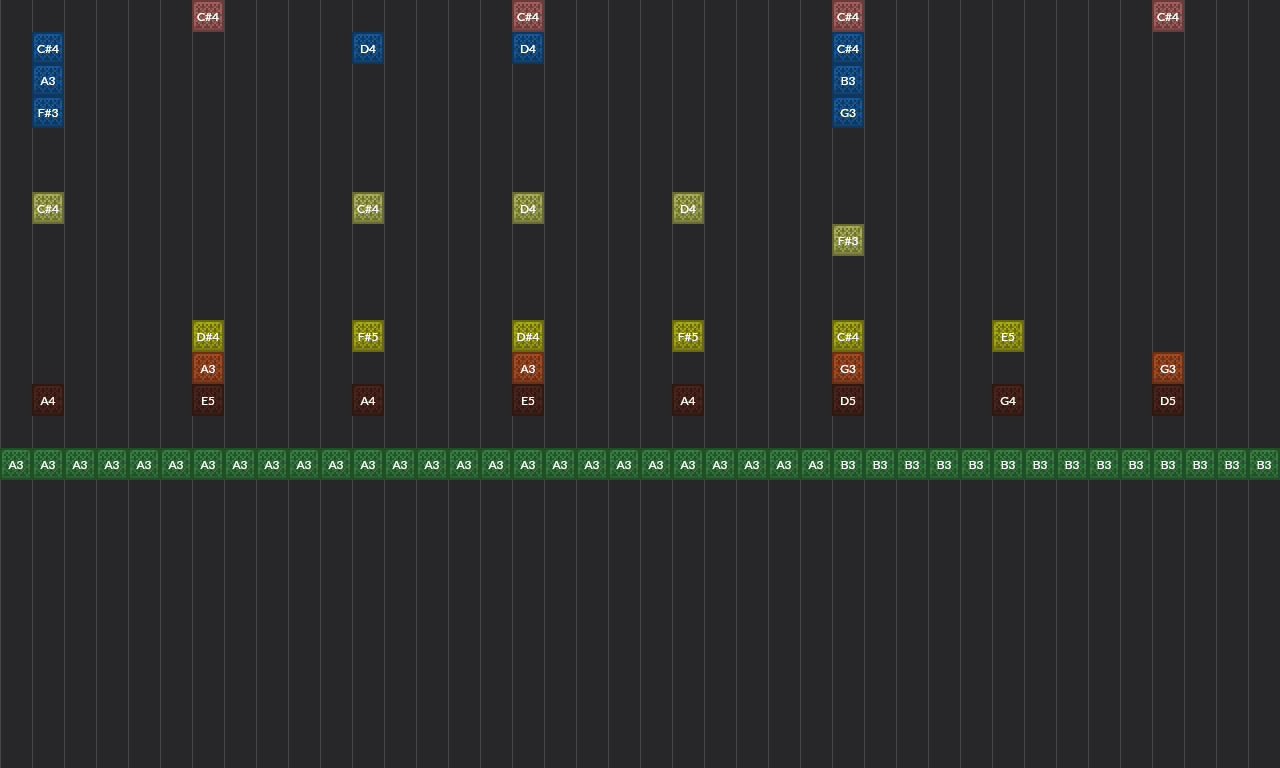Select the dark red G4 note in the lower row

[1008, 400]
